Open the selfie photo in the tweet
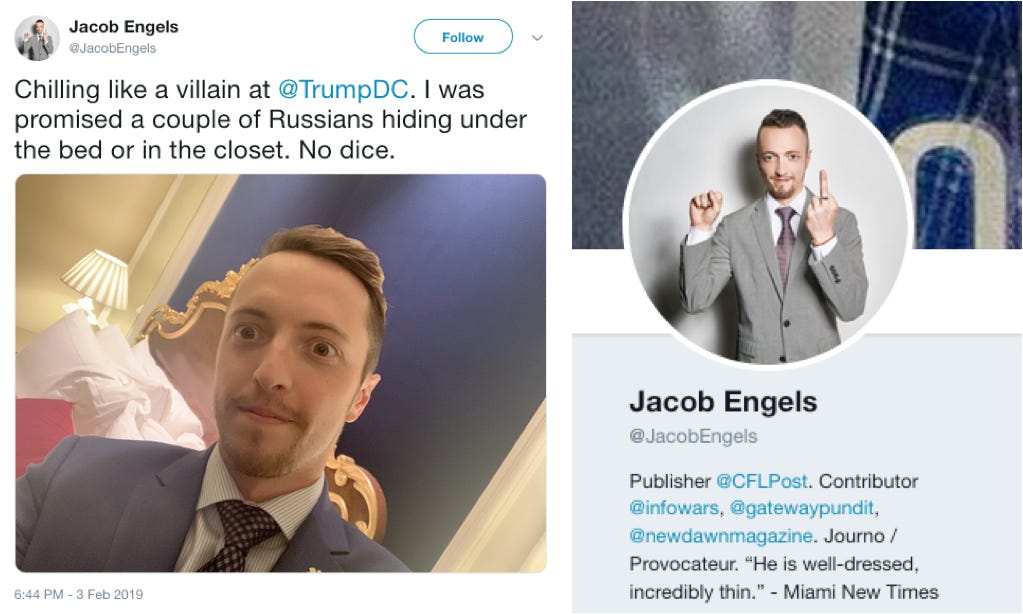This screenshot has height=614, width=1023. coord(281,373)
